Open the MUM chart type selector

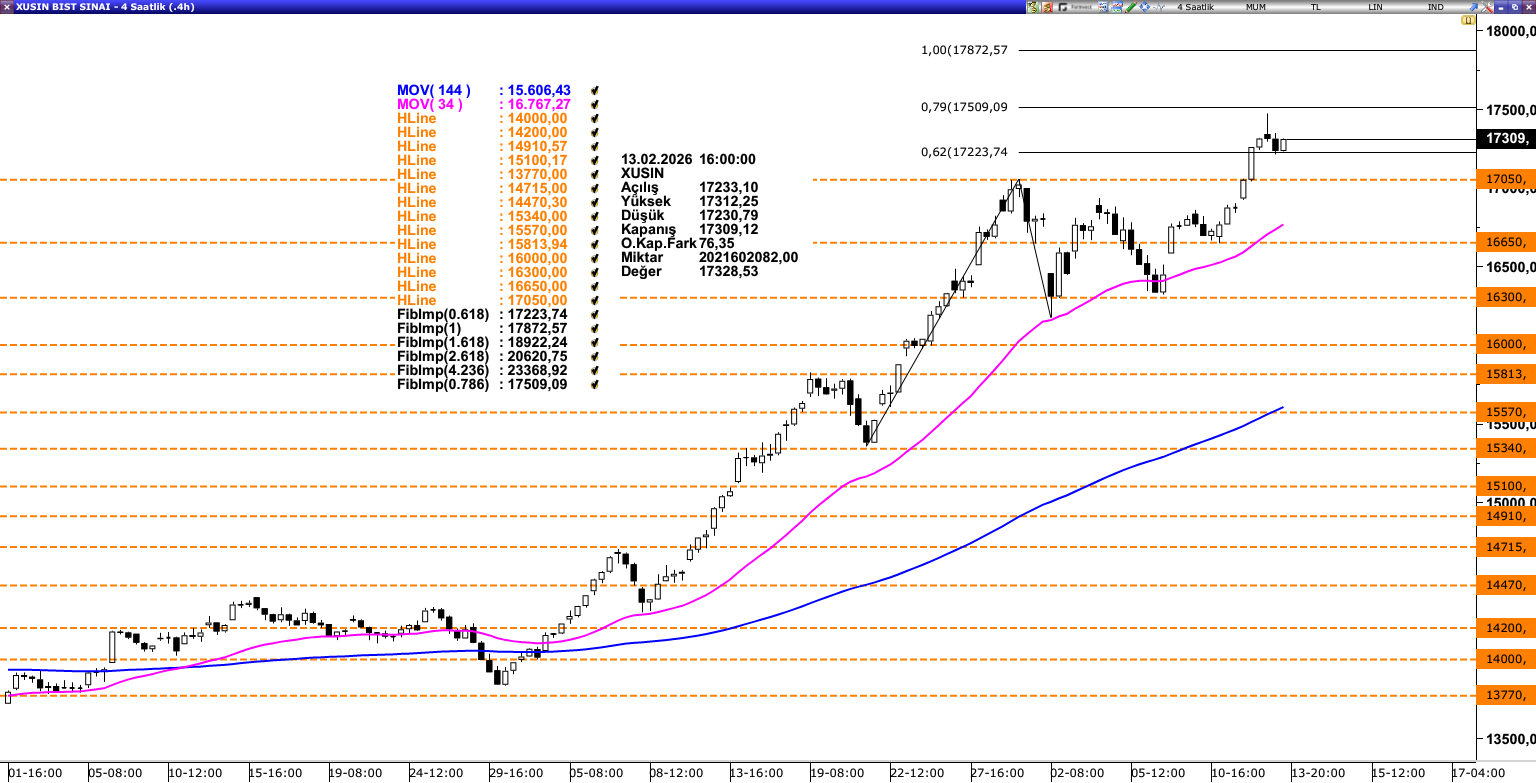click(x=1256, y=7)
